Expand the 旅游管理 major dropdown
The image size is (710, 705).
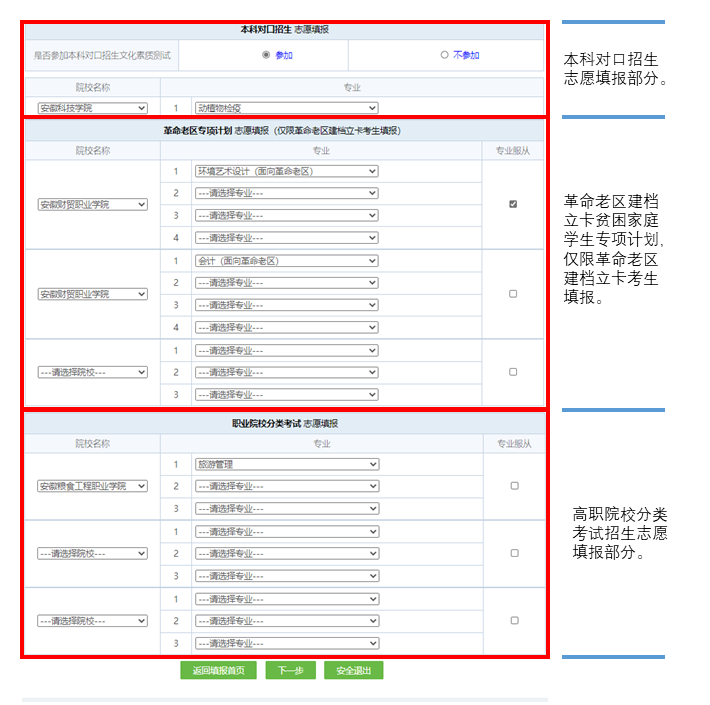coord(286,464)
